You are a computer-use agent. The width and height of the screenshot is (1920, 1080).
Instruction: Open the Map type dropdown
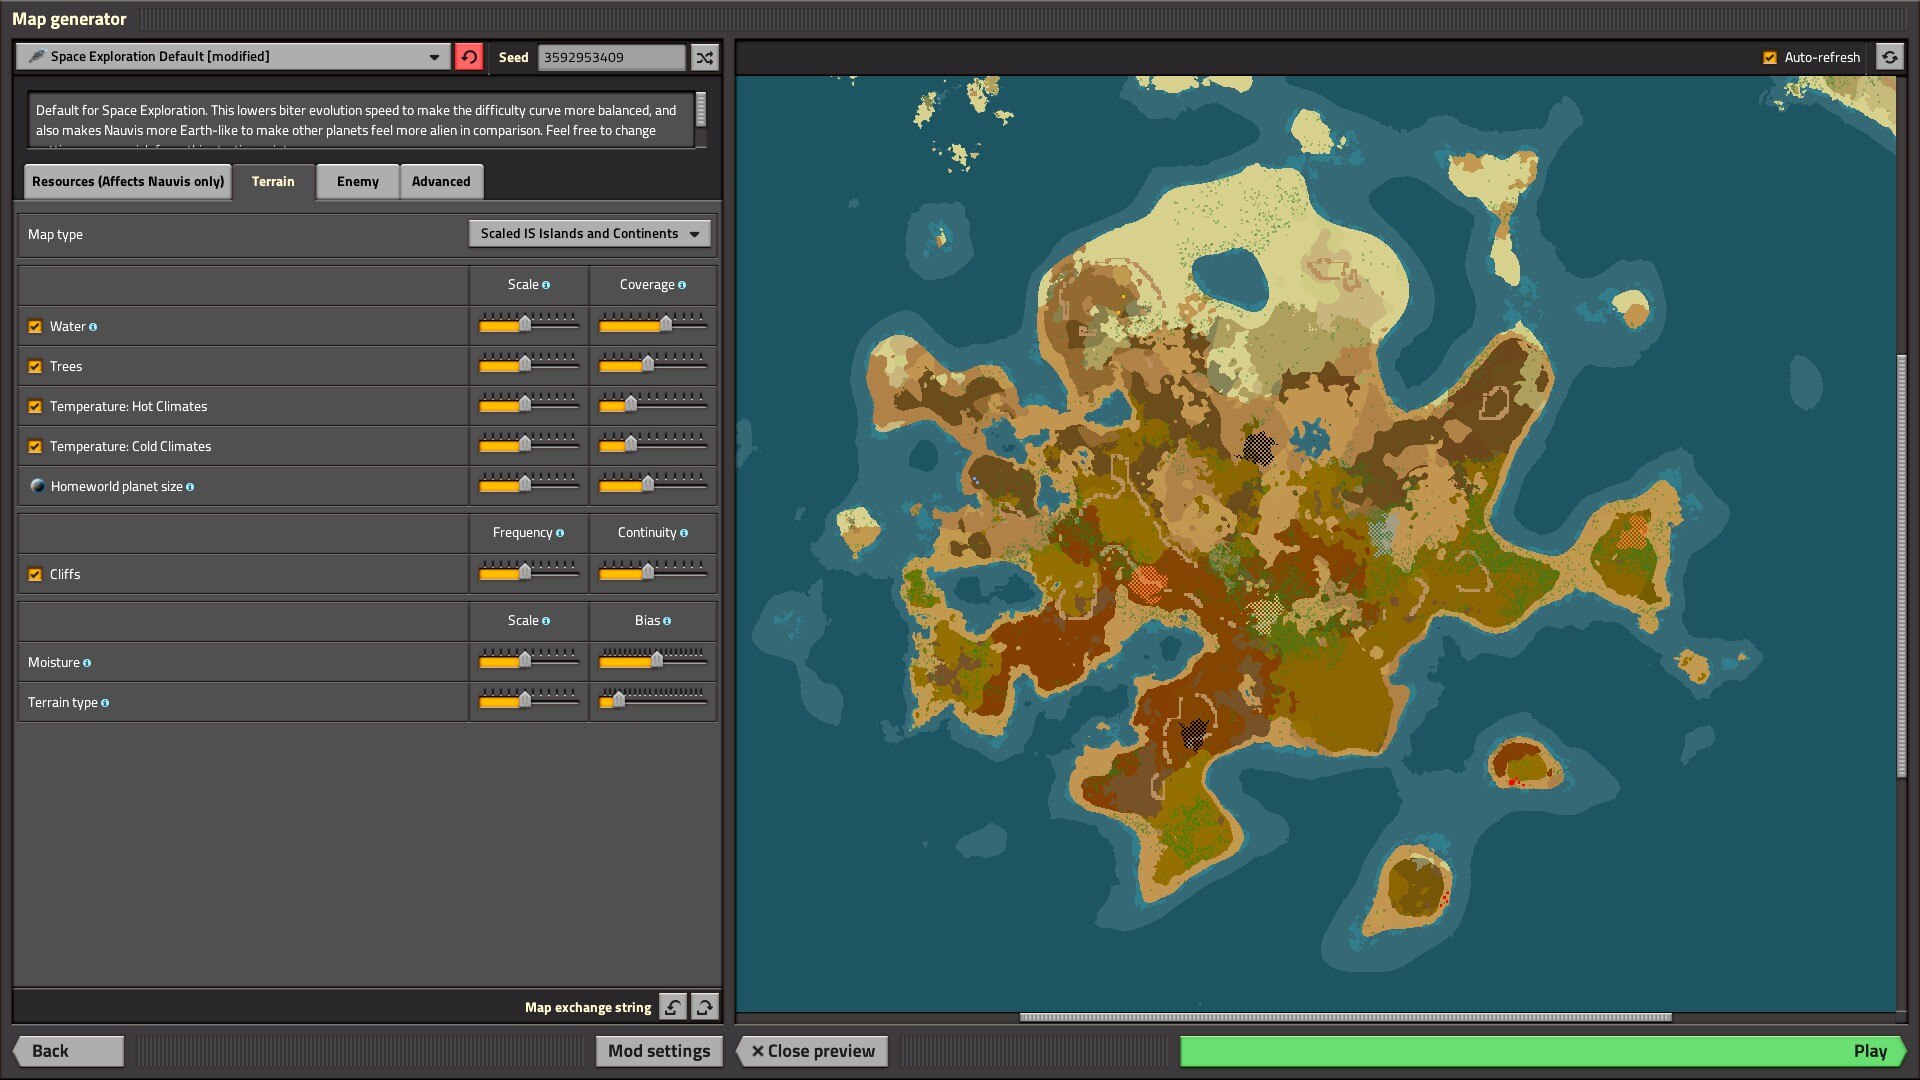click(x=590, y=233)
